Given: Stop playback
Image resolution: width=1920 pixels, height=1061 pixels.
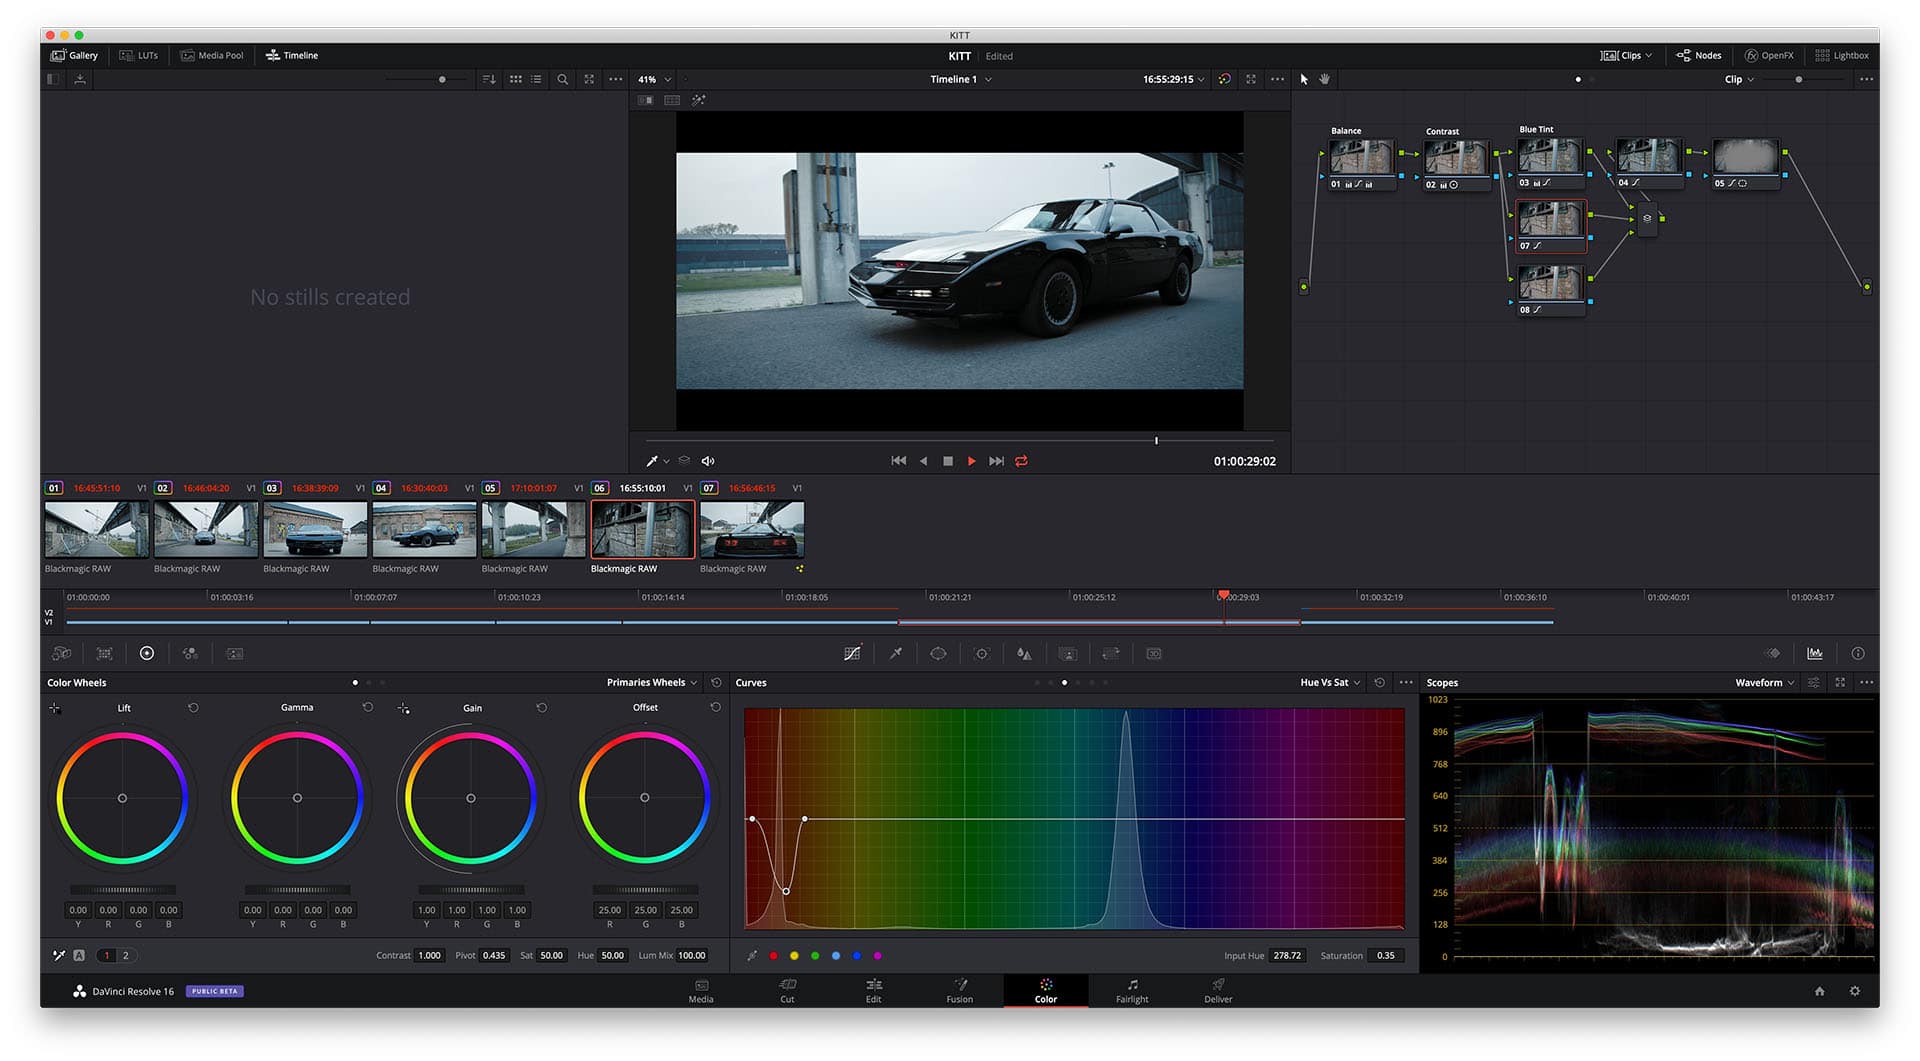Looking at the screenshot, I should (x=948, y=461).
